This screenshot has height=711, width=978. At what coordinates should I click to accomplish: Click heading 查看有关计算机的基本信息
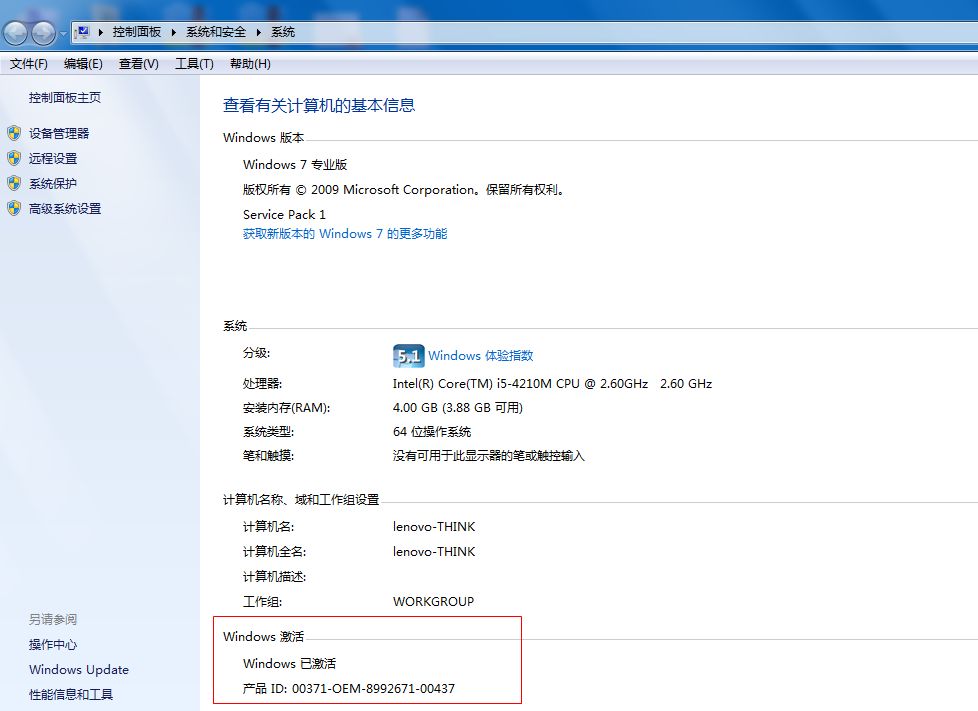click(x=319, y=105)
